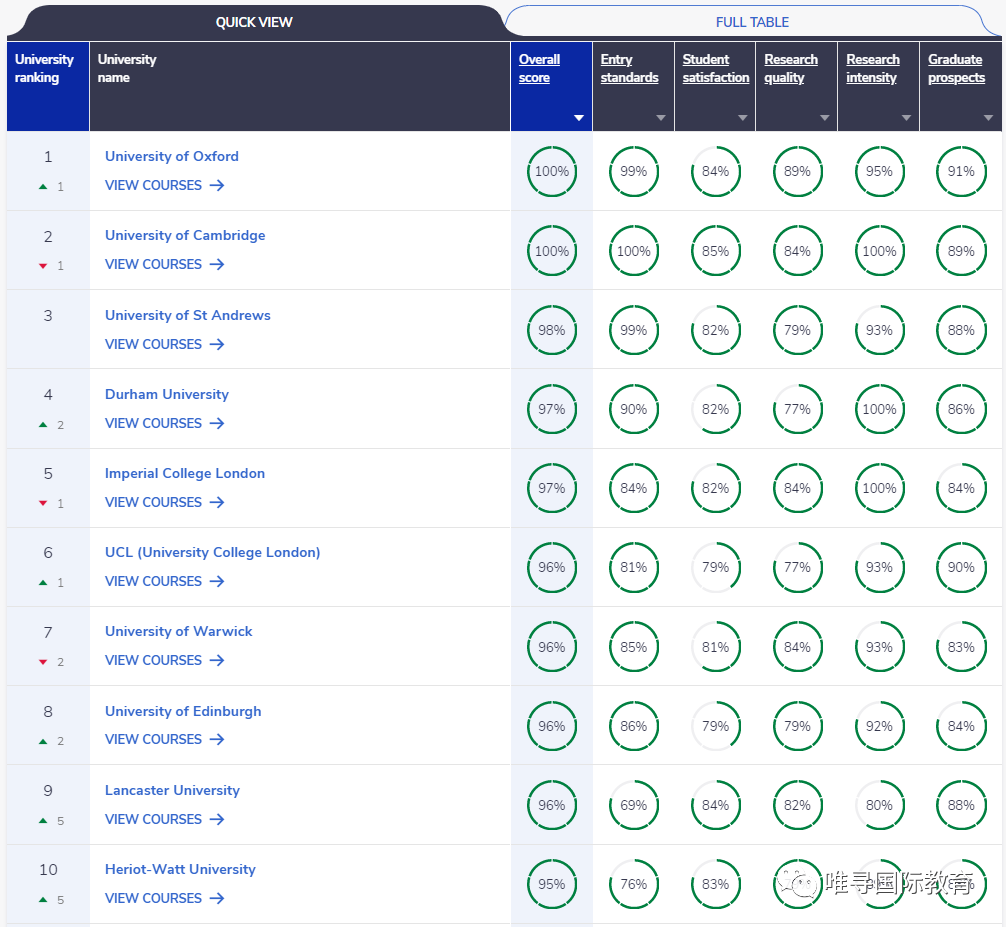Click Imperial's red down rank-change arrow
Viewport: 1006px width, 927px height.
(43, 503)
